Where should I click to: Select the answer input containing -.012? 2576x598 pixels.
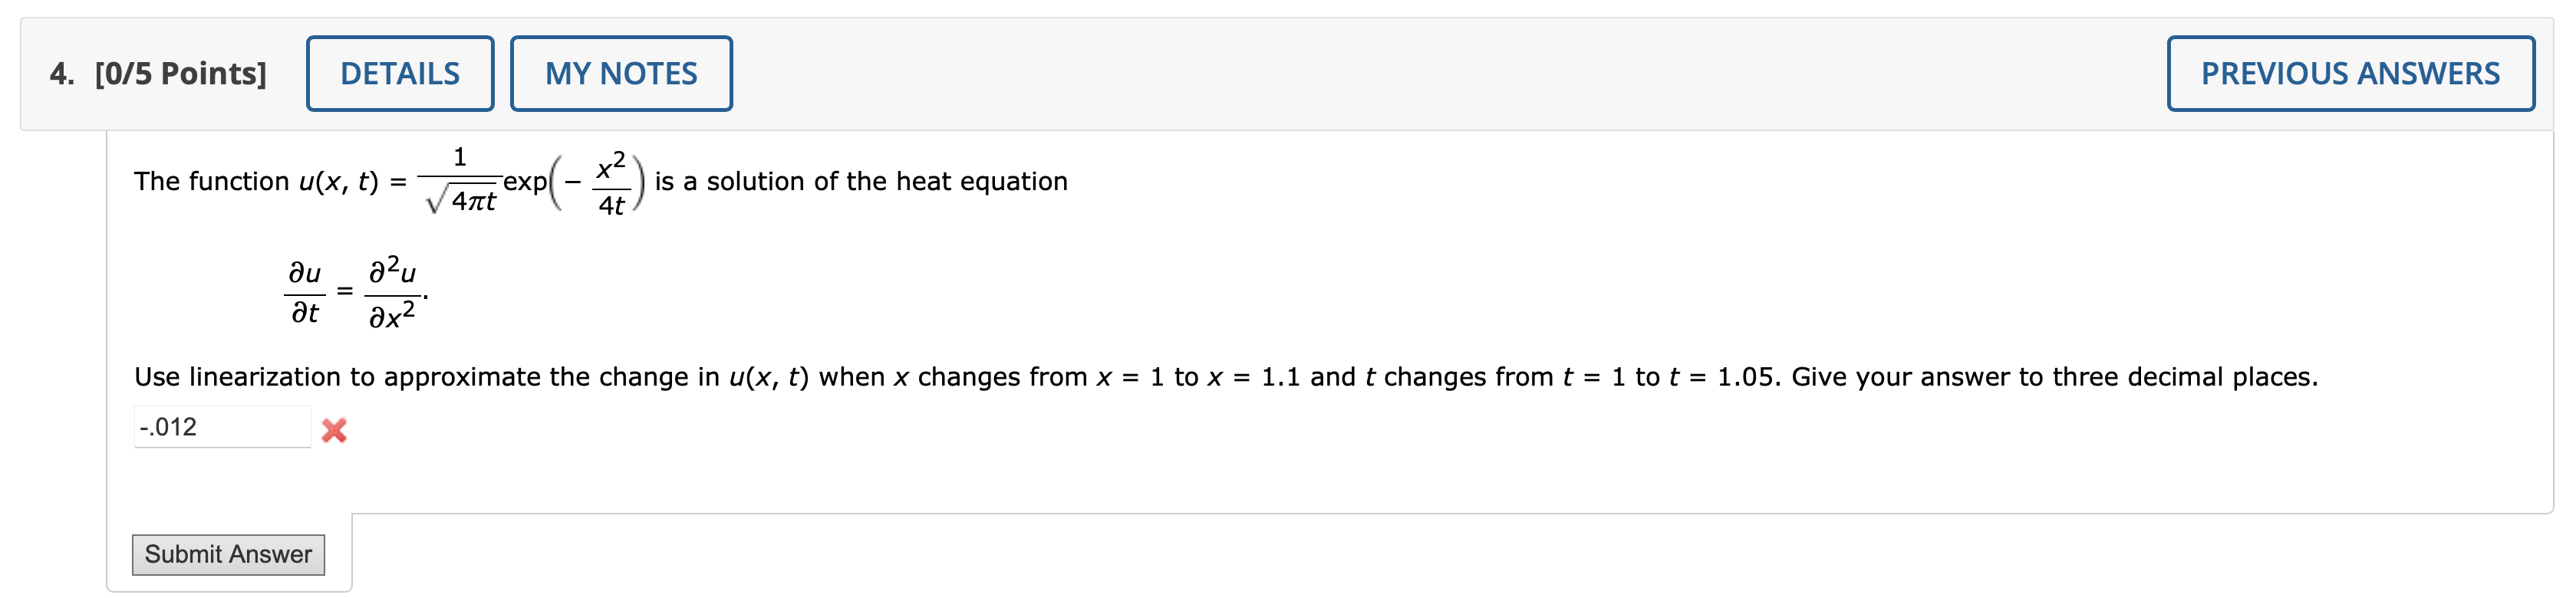(222, 426)
